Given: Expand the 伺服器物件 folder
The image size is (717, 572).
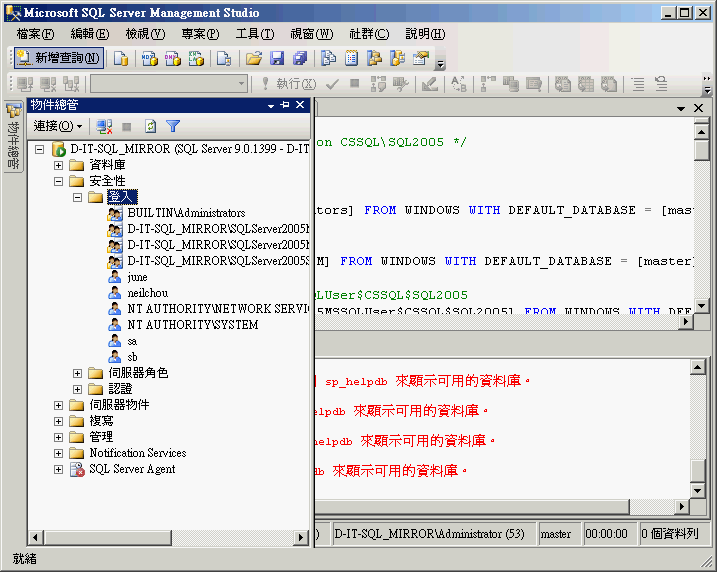Looking at the screenshot, I should pos(59,405).
